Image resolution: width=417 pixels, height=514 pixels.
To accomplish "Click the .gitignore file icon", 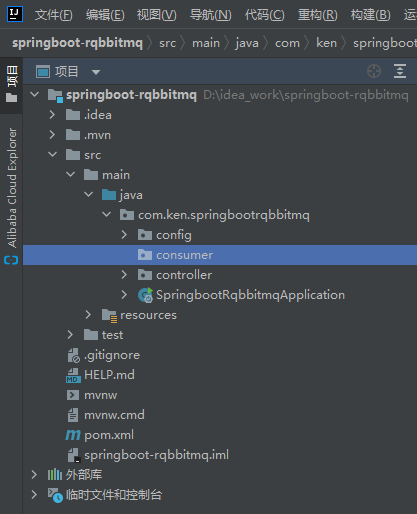I will point(73,355).
